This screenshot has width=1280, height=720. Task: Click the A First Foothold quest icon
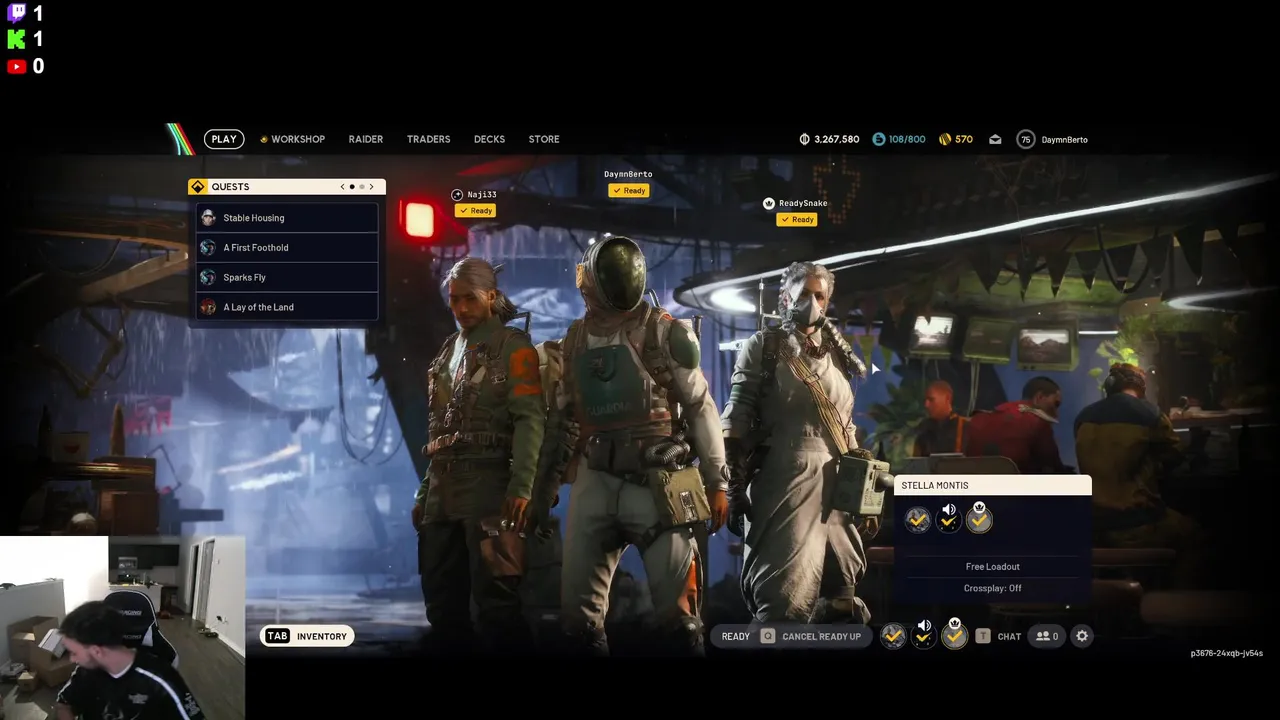coord(208,247)
